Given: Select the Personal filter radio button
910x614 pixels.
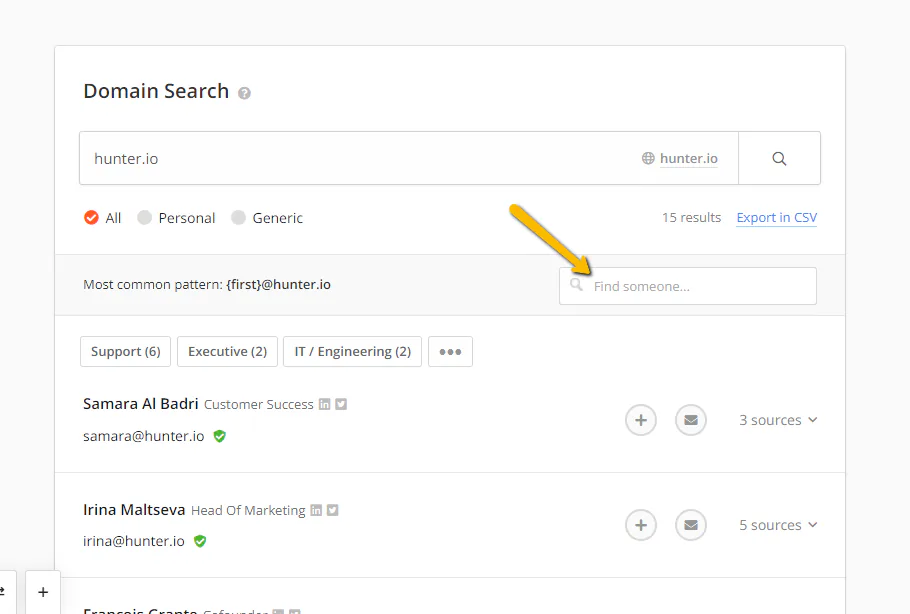Looking at the screenshot, I should click(145, 218).
